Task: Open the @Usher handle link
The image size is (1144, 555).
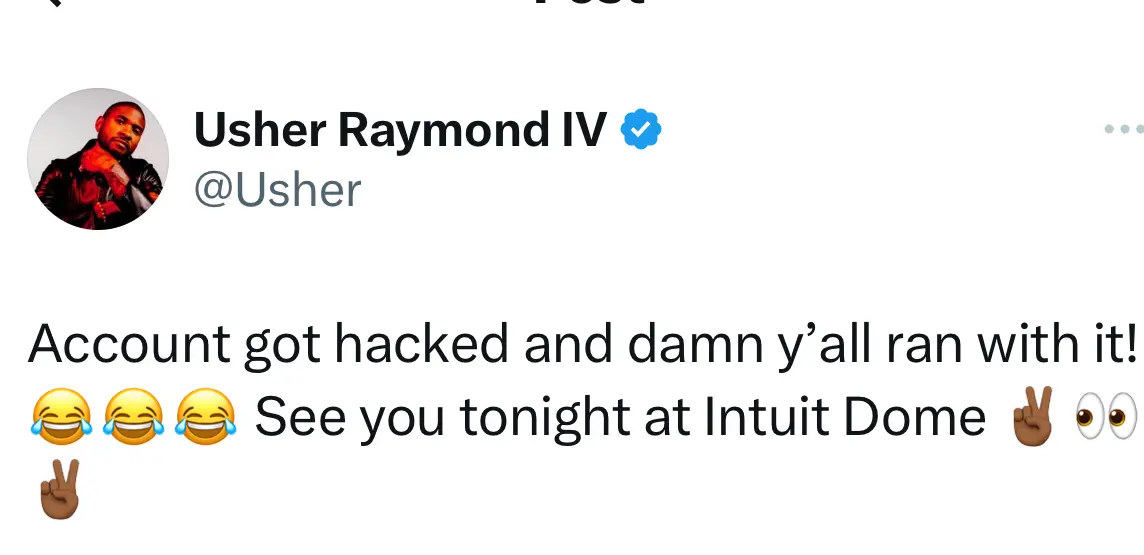Action: 277,189
